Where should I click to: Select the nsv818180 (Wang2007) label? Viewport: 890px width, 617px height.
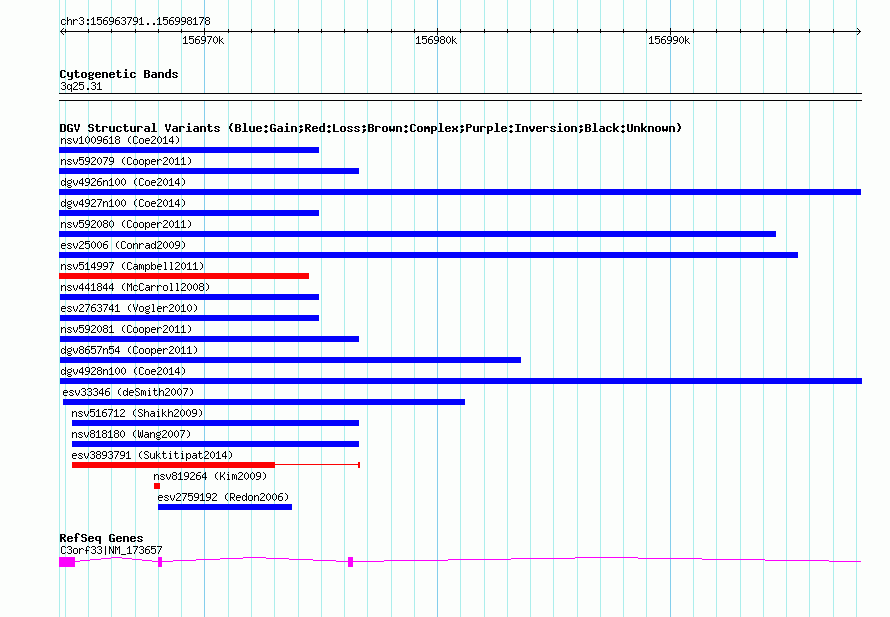coord(131,434)
